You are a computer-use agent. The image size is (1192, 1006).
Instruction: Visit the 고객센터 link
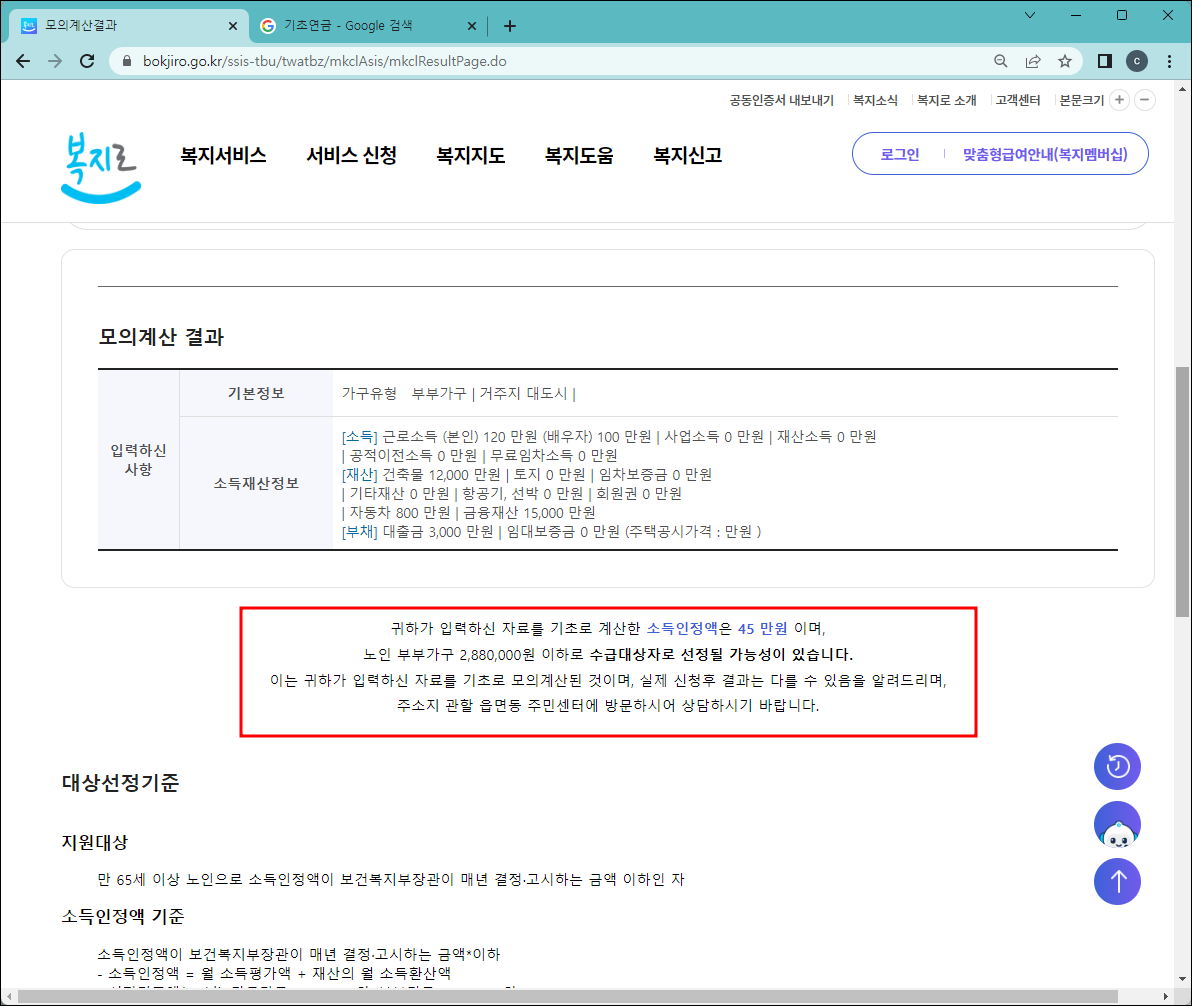[x=1017, y=100]
